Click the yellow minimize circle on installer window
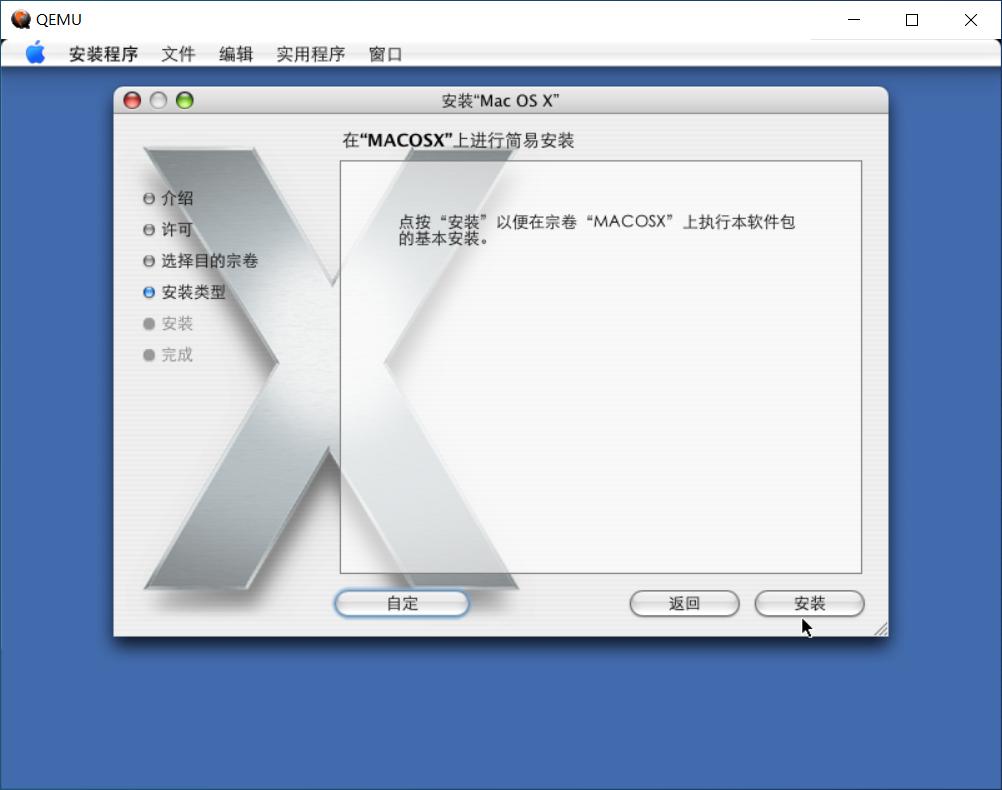This screenshot has width=1002, height=790. click(158, 100)
